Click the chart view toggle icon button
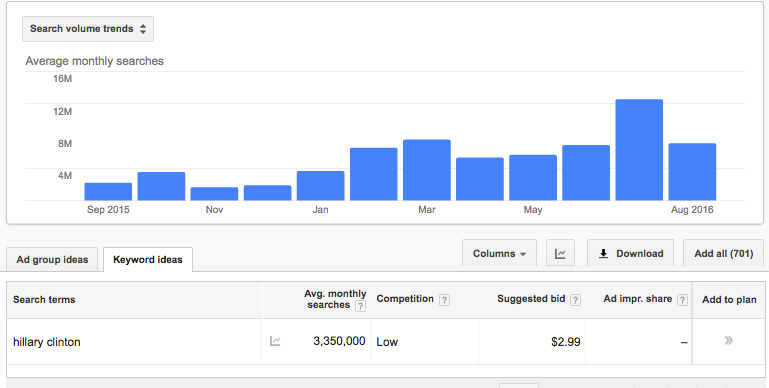Screen dimensions: 769x388 [x=560, y=253]
